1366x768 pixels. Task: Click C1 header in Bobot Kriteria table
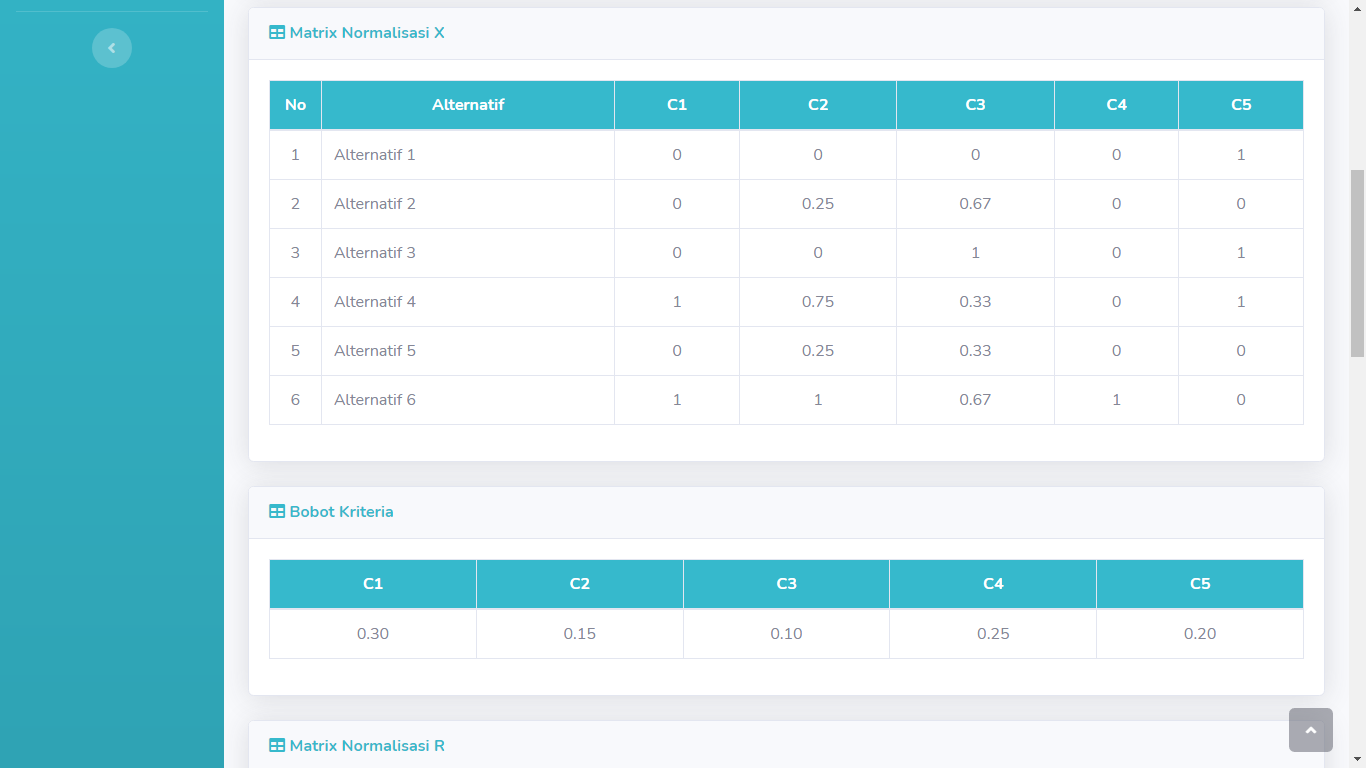click(373, 584)
